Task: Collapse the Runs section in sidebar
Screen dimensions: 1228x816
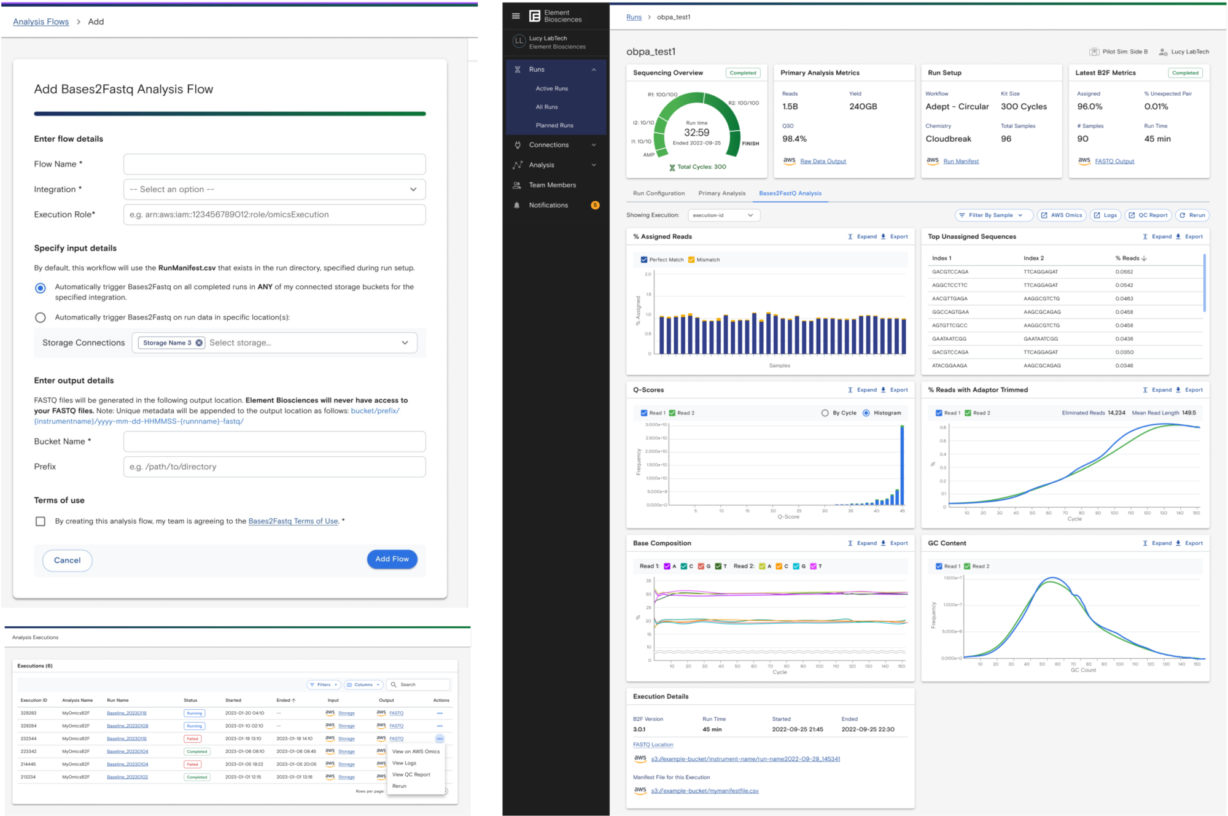Action: point(594,70)
